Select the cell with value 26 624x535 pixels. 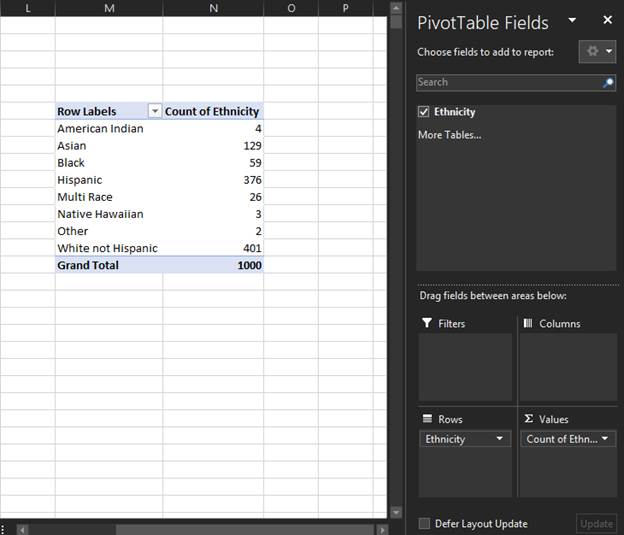[213, 197]
